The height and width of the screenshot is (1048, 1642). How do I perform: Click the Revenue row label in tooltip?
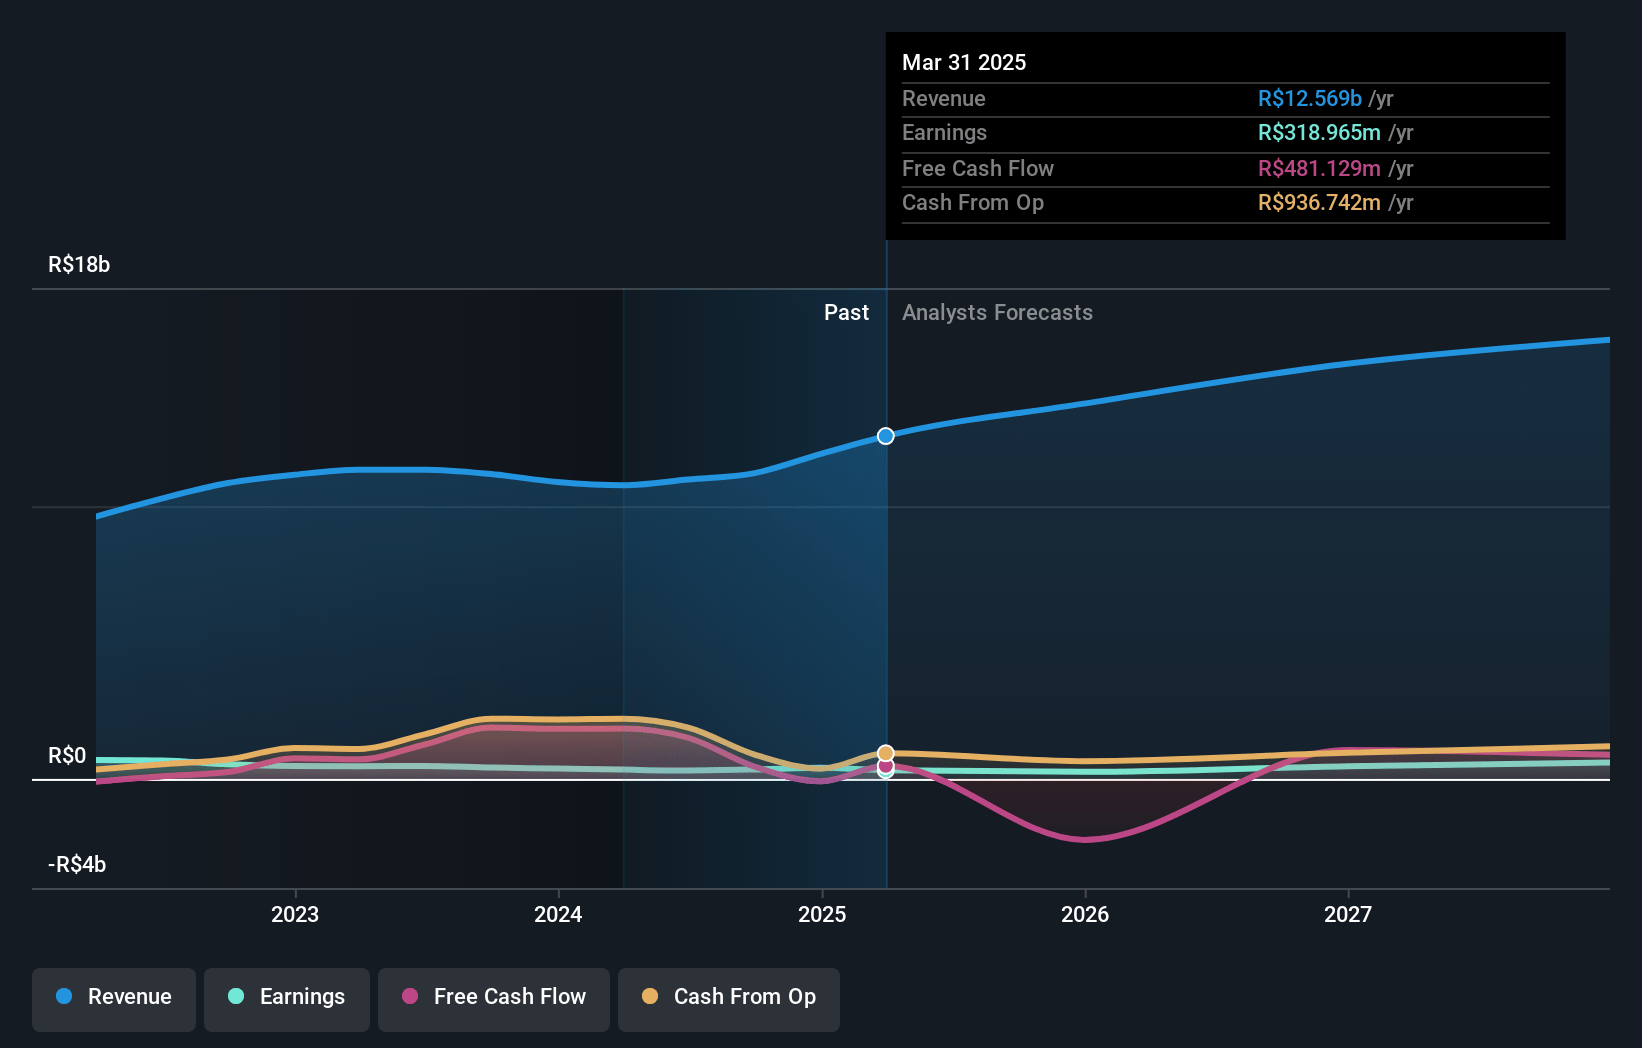pos(943,99)
